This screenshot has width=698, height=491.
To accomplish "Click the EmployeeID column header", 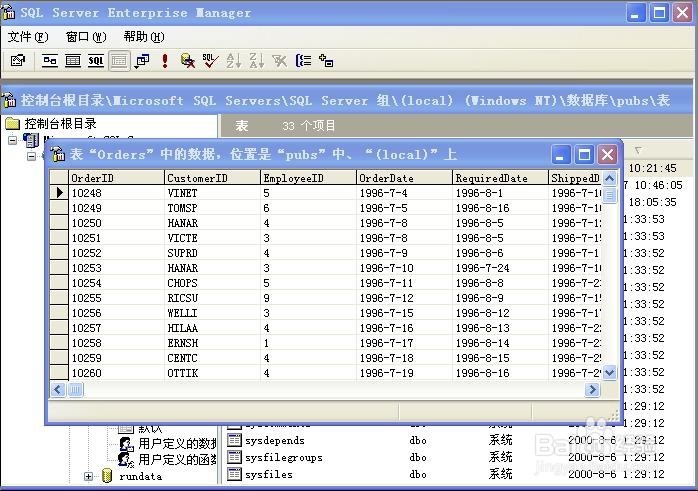I will (x=308, y=178).
